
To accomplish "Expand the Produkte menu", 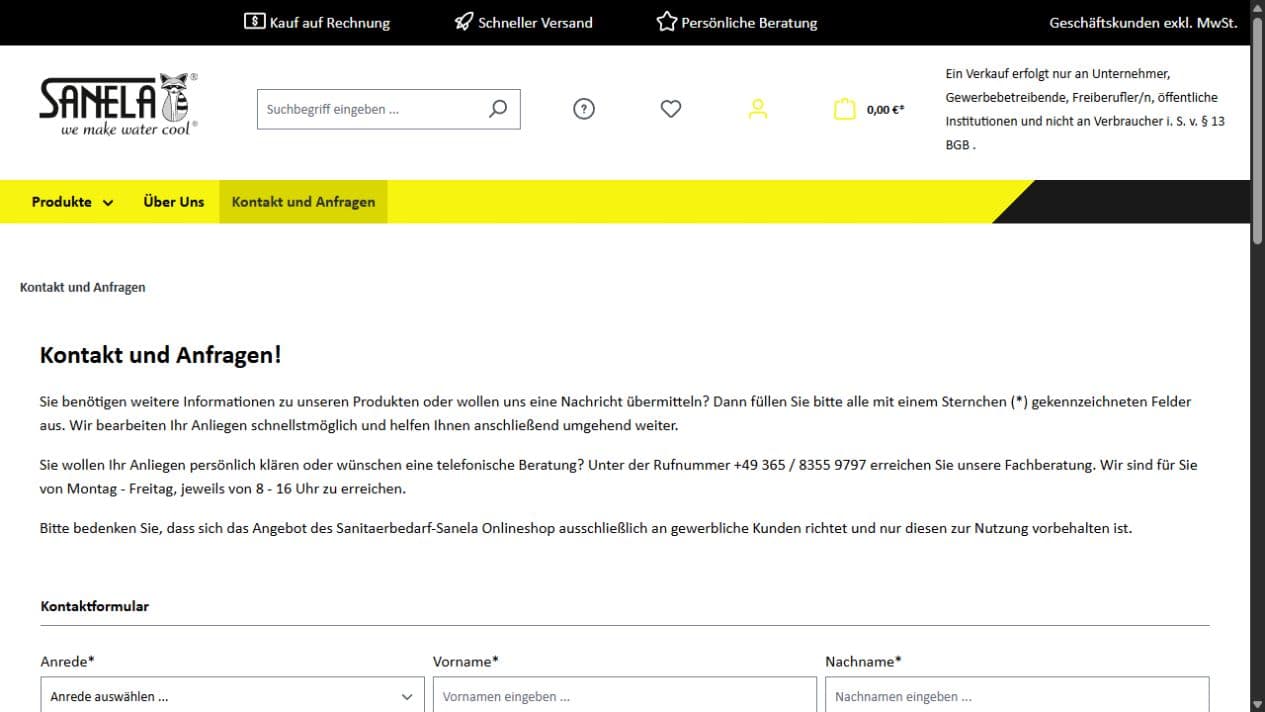I will pyautogui.click(x=72, y=201).
